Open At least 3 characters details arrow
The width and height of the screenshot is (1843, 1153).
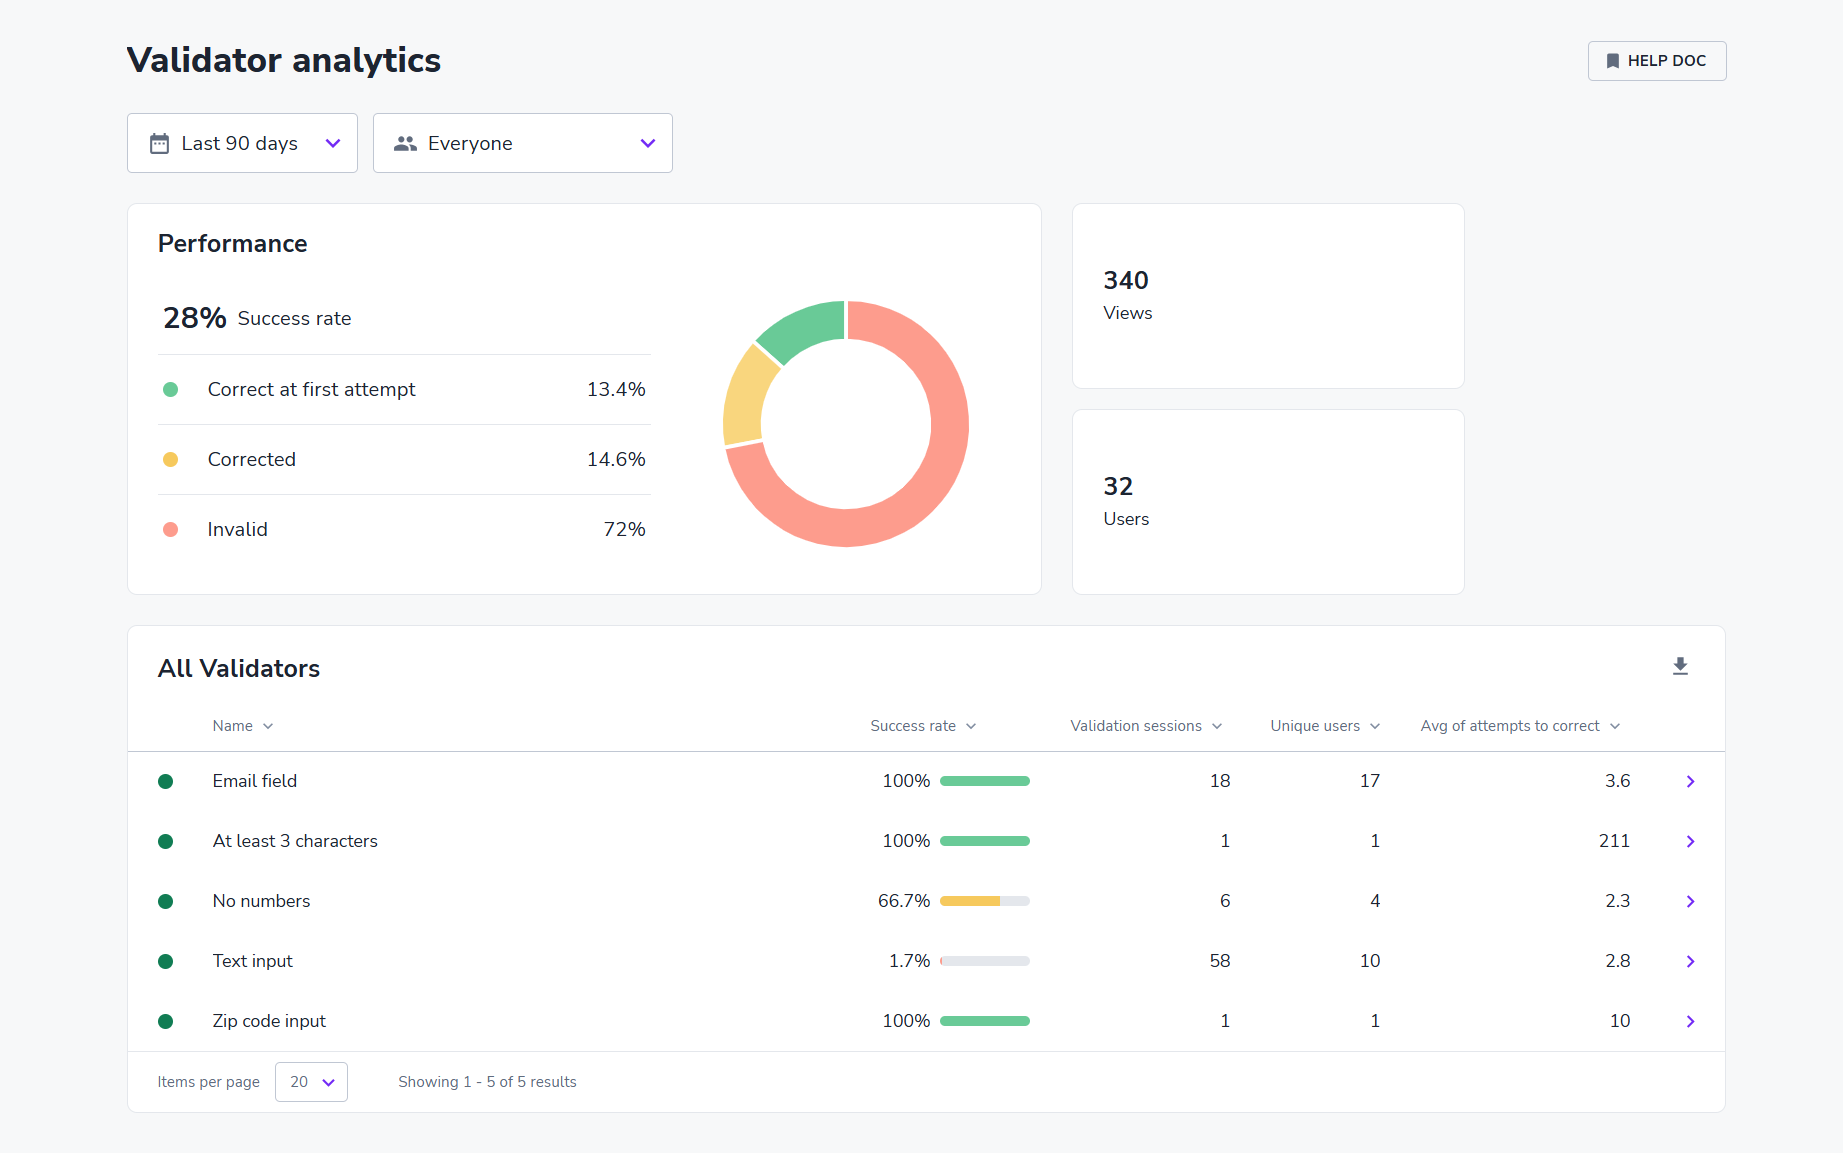pos(1690,841)
